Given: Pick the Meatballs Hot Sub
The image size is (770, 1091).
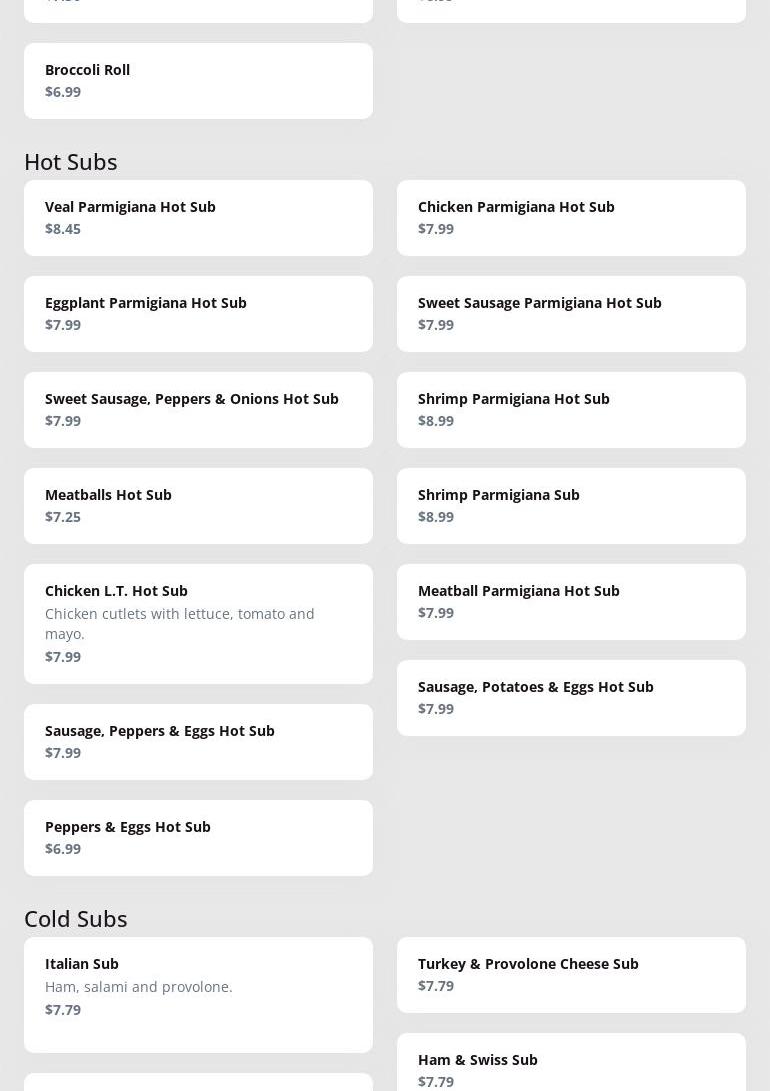Looking at the screenshot, I should (198, 506).
